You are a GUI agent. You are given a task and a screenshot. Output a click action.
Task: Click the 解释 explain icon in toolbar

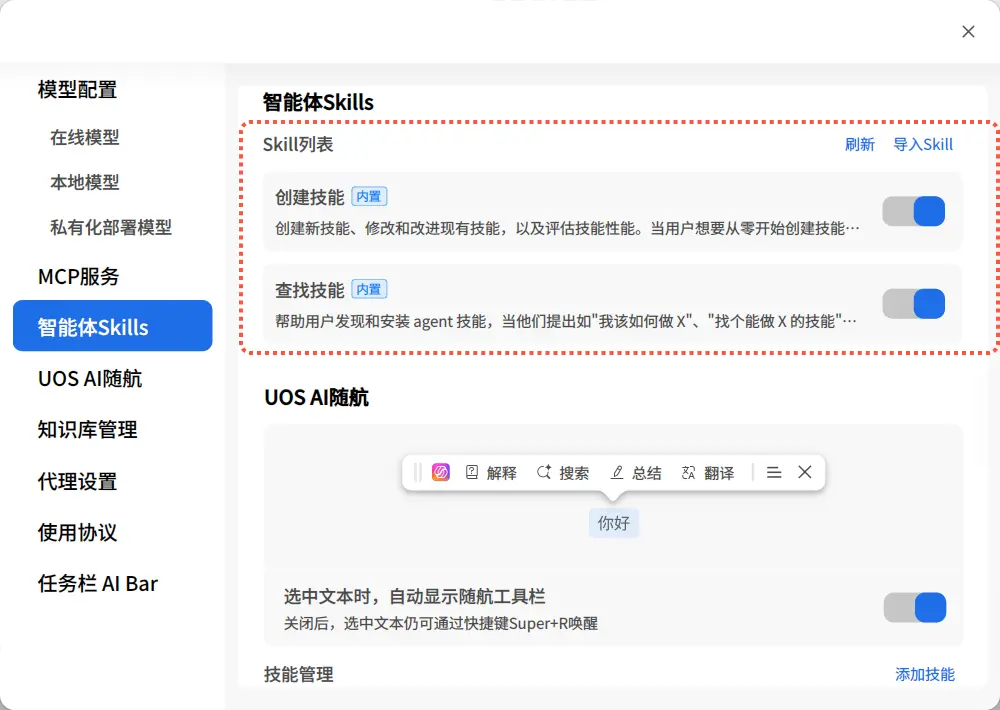click(x=473, y=473)
